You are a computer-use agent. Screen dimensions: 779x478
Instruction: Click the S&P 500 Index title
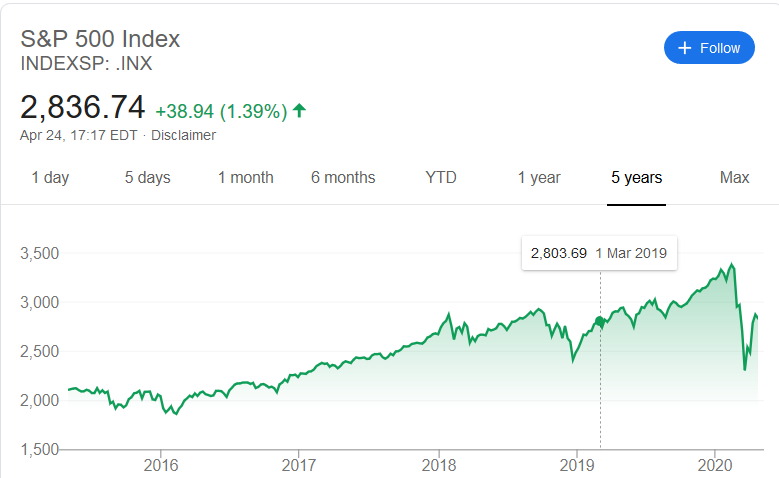click(x=100, y=39)
